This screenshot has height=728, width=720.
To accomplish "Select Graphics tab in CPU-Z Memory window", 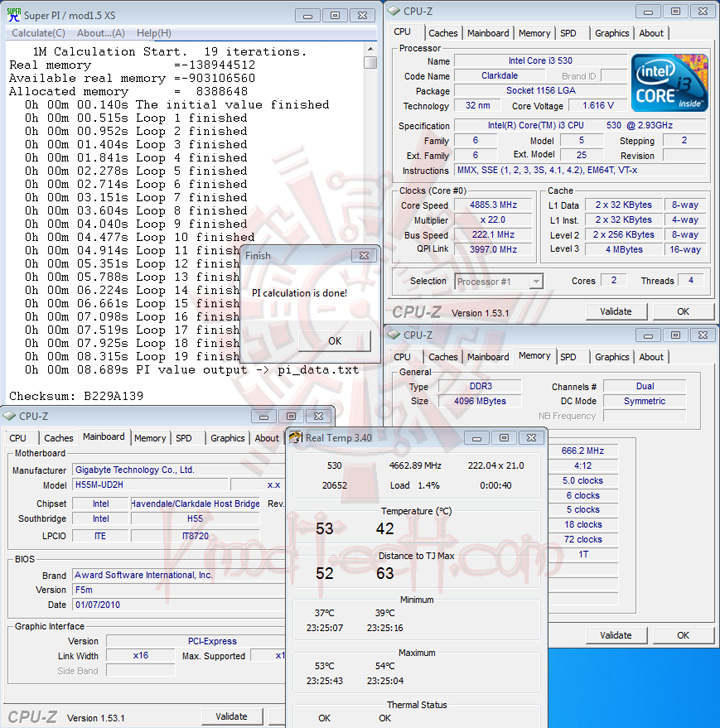I will click(x=612, y=357).
